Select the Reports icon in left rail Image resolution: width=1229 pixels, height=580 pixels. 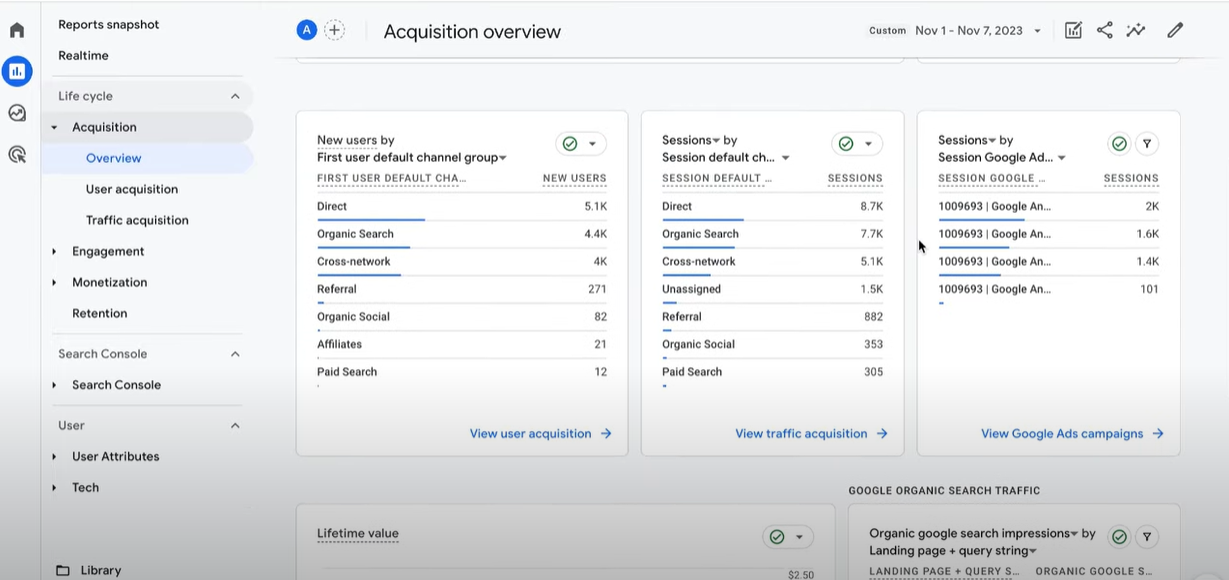[17, 71]
